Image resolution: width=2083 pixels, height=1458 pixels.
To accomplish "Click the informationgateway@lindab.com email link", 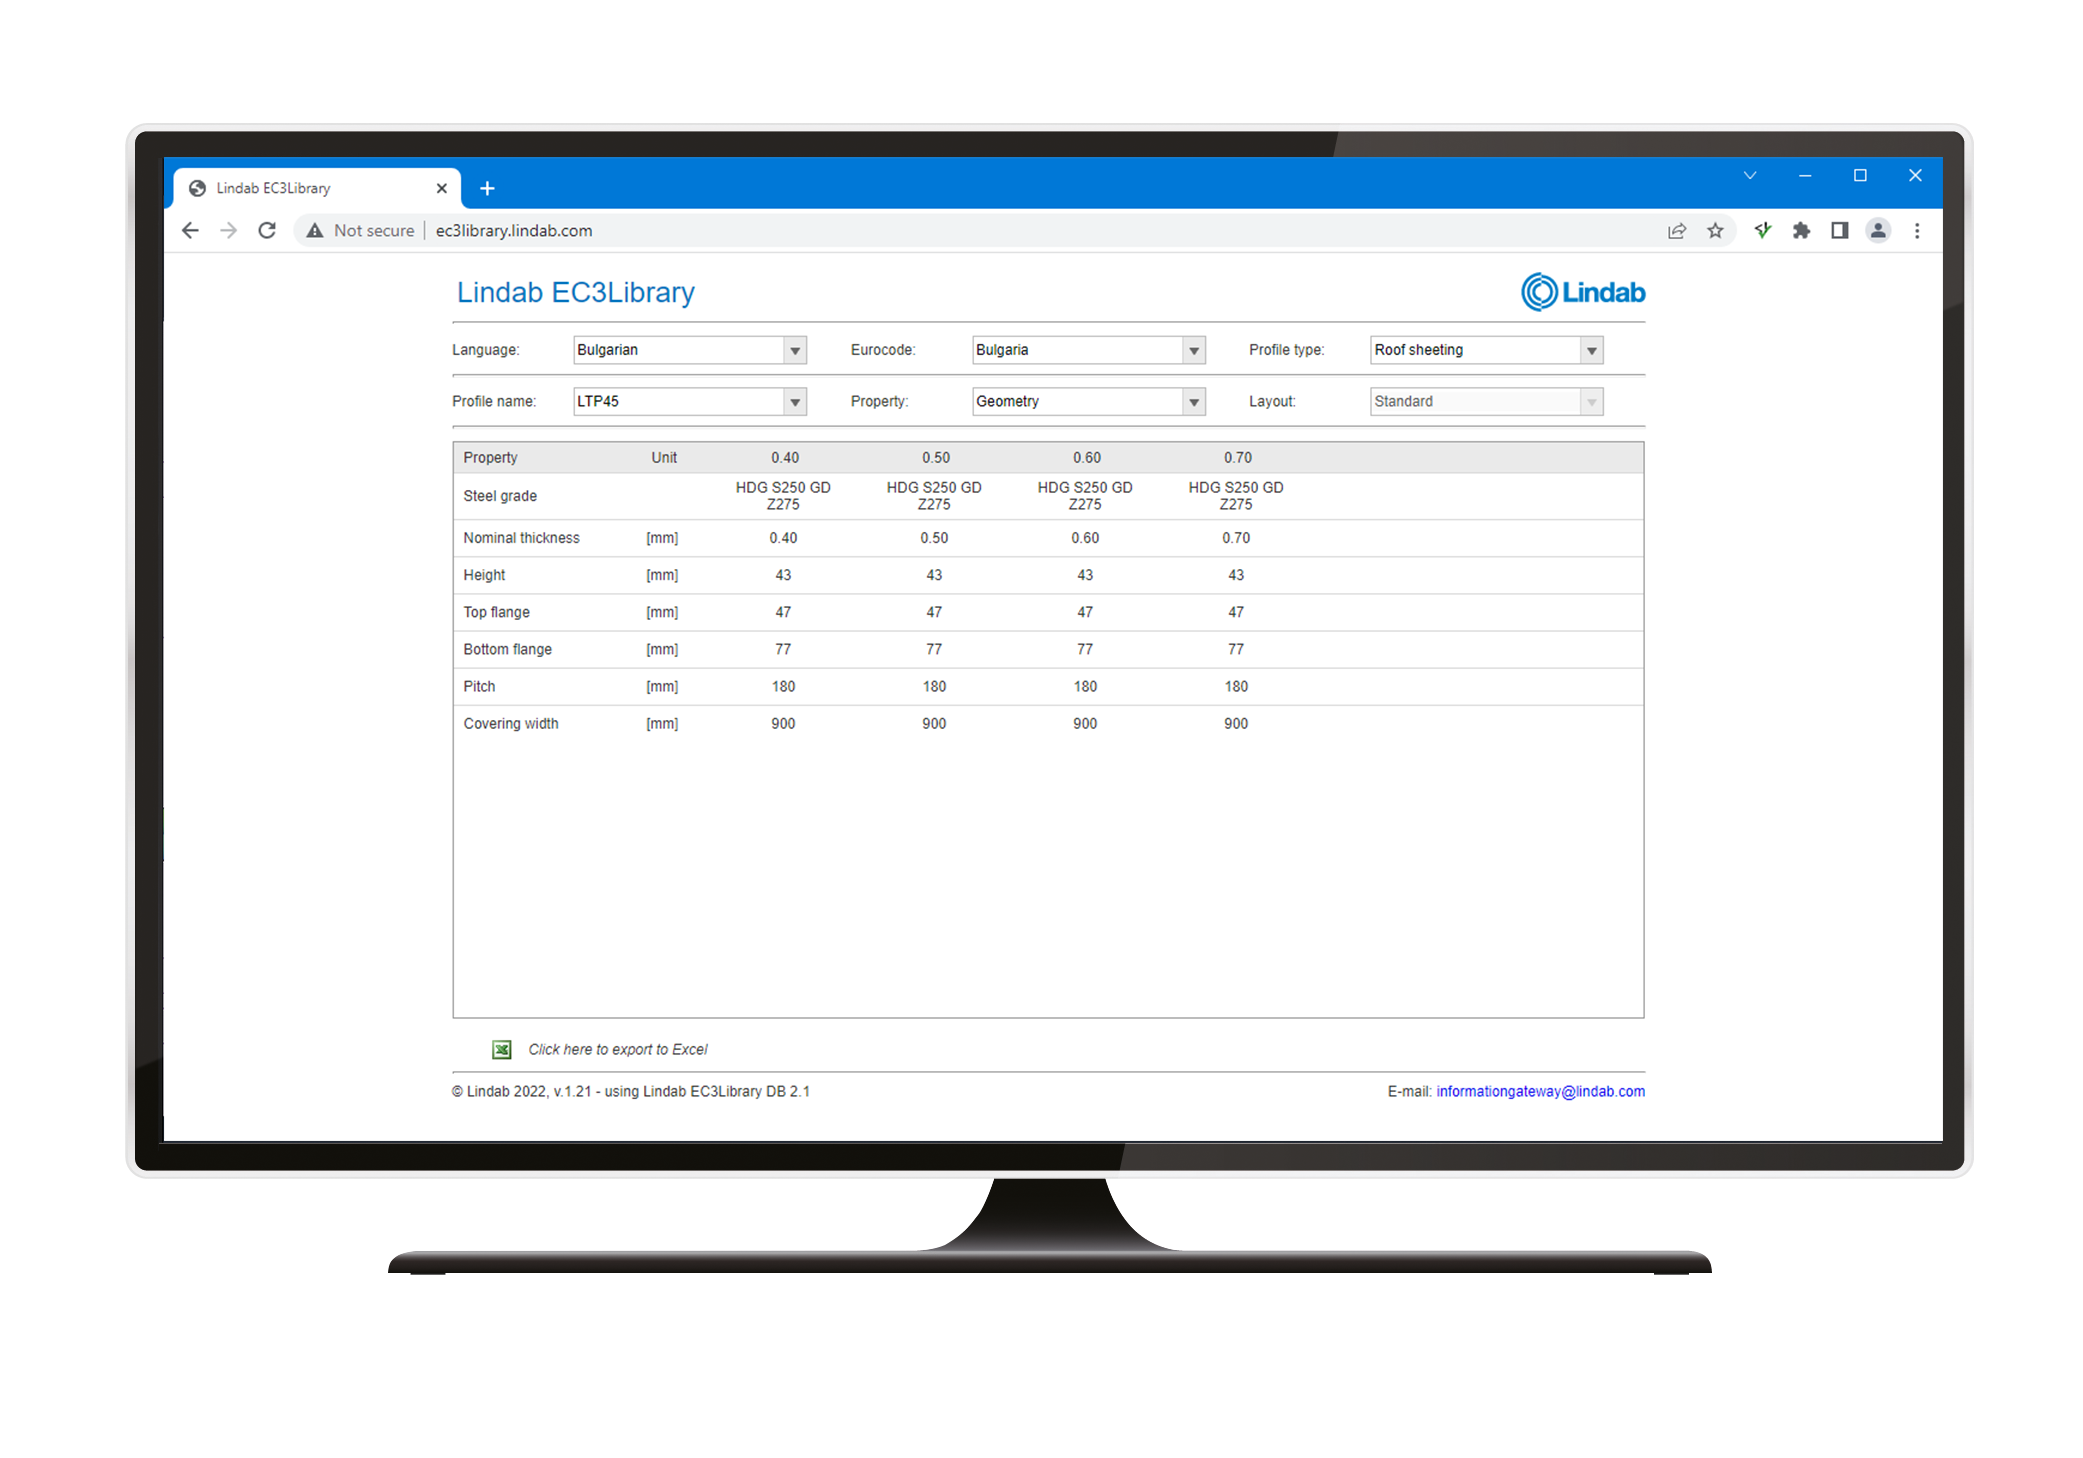I will pos(1540,1091).
